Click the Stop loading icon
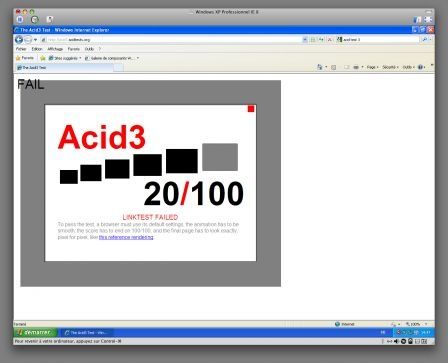Image resolution: width=448 pixels, height=363 pixels. click(x=330, y=40)
